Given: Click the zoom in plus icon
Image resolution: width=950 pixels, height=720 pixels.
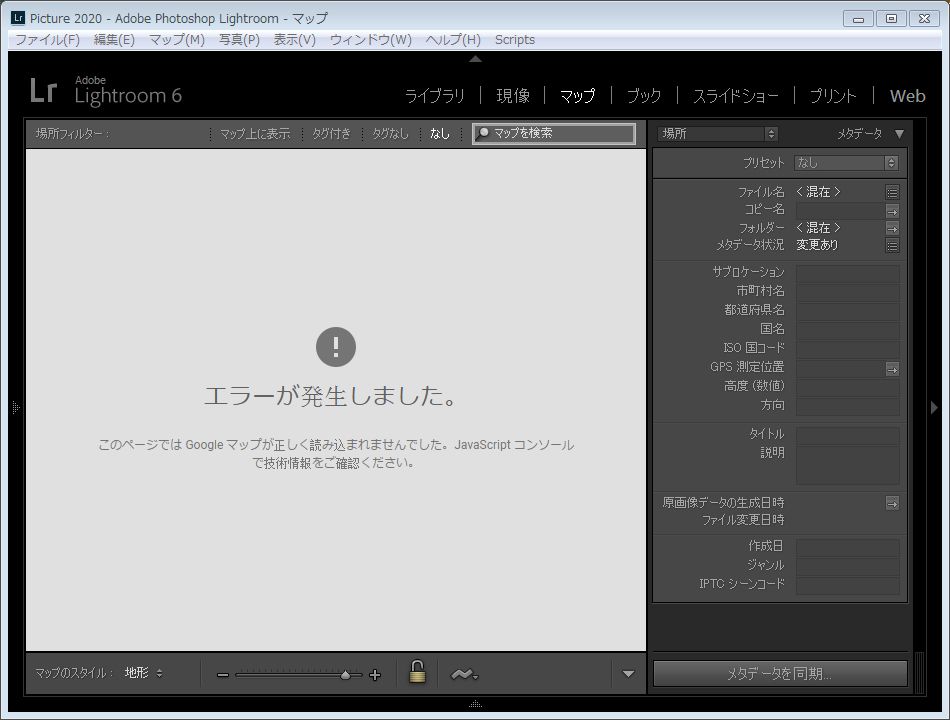Looking at the screenshot, I should coord(375,675).
